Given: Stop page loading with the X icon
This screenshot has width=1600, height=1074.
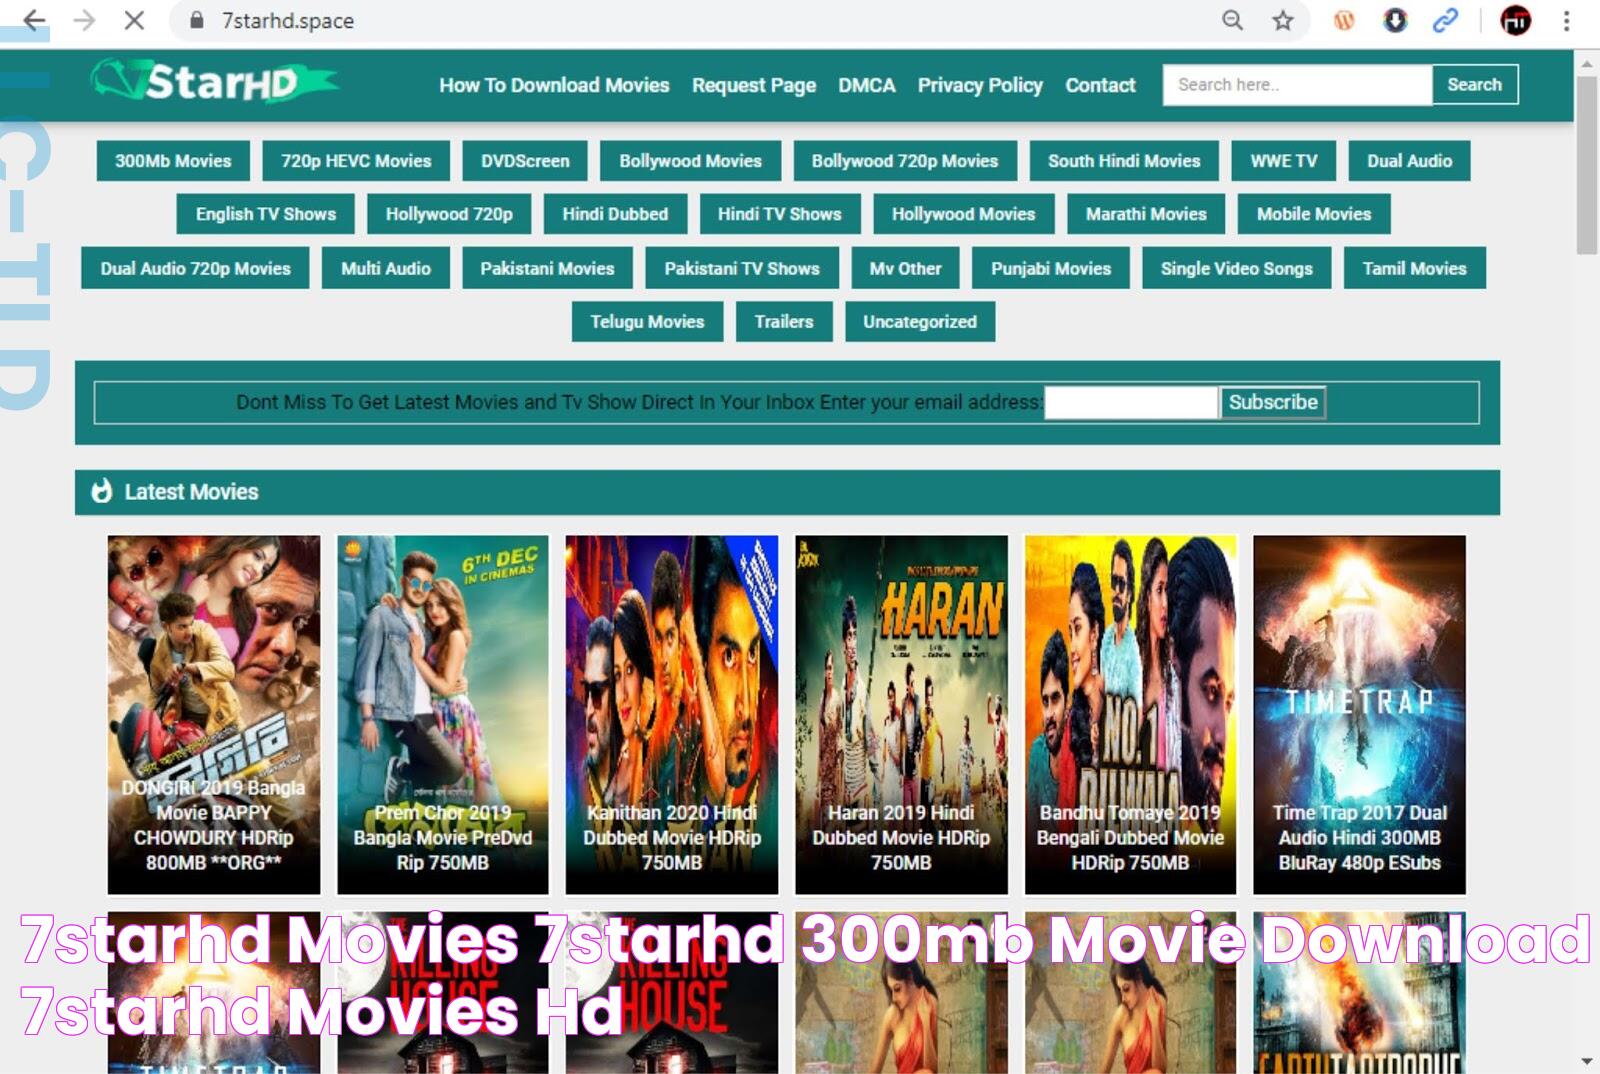Looking at the screenshot, I should click(134, 20).
